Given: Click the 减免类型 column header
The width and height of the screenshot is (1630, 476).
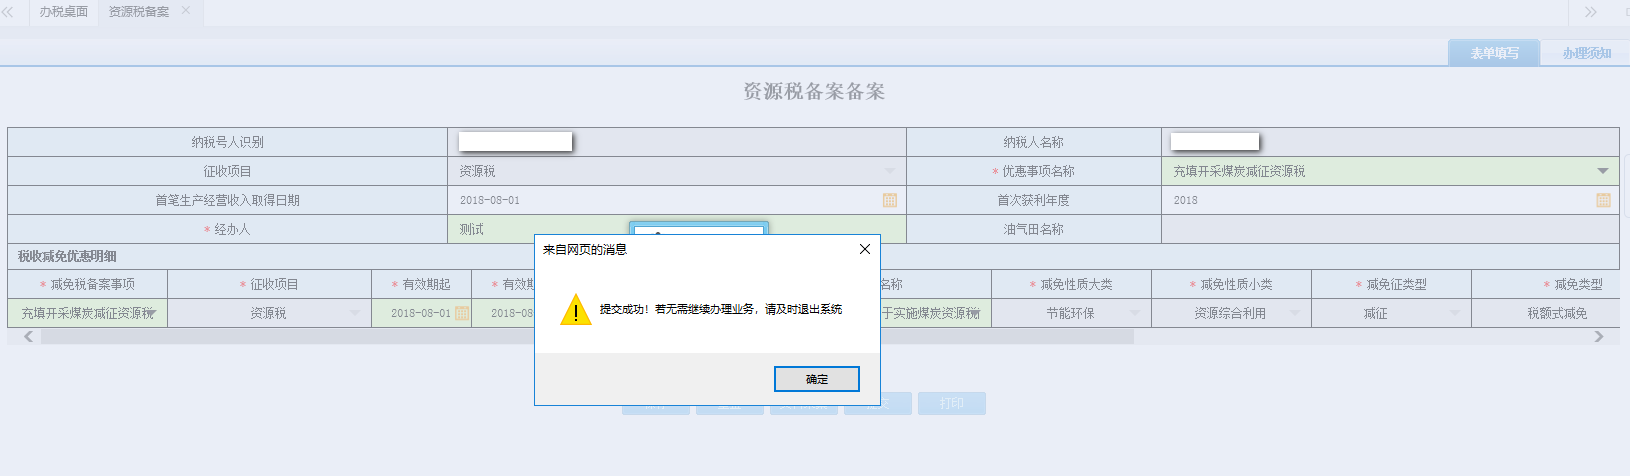Looking at the screenshot, I should (1546, 284).
